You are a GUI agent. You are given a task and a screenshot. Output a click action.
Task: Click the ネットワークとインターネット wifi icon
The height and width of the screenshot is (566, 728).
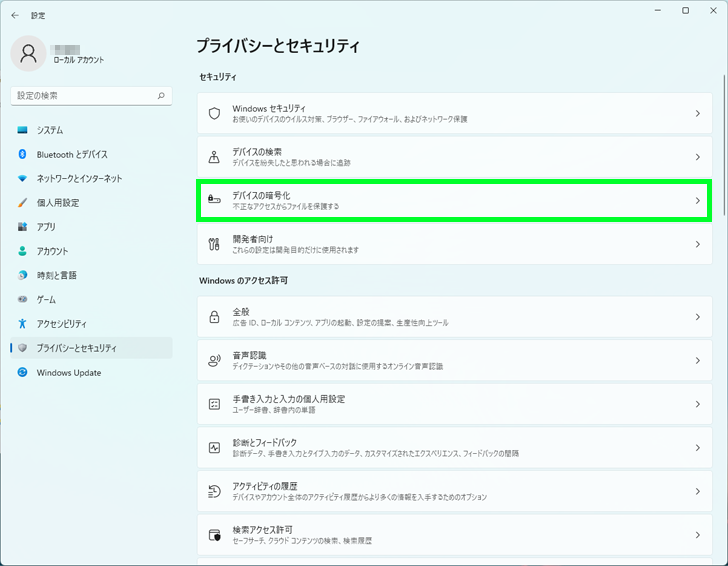(x=22, y=178)
